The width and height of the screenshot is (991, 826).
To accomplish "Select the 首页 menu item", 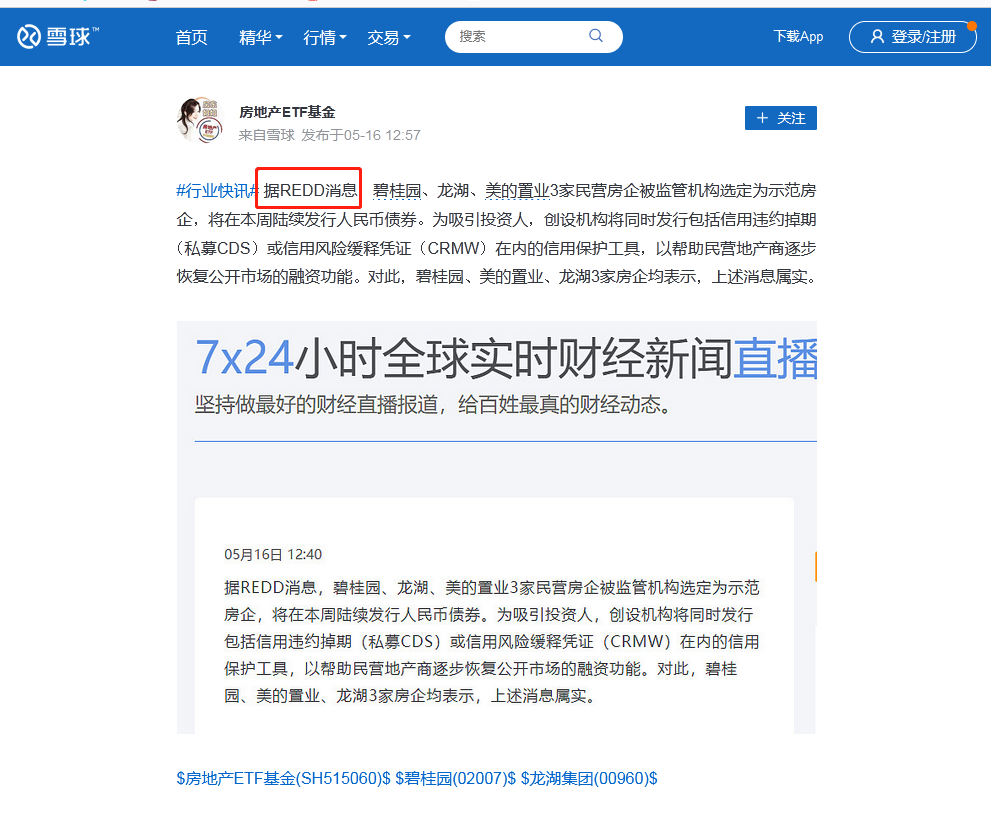I will [191, 36].
